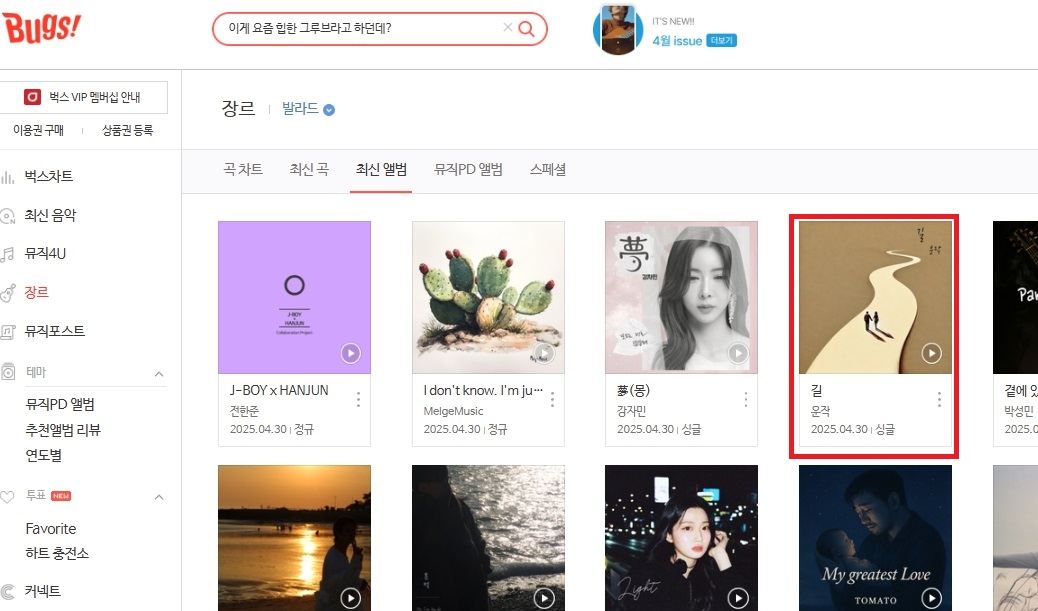1038x611 pixels.
Task: Open 커넥트 in the sidebar
Action: [42, 591]
